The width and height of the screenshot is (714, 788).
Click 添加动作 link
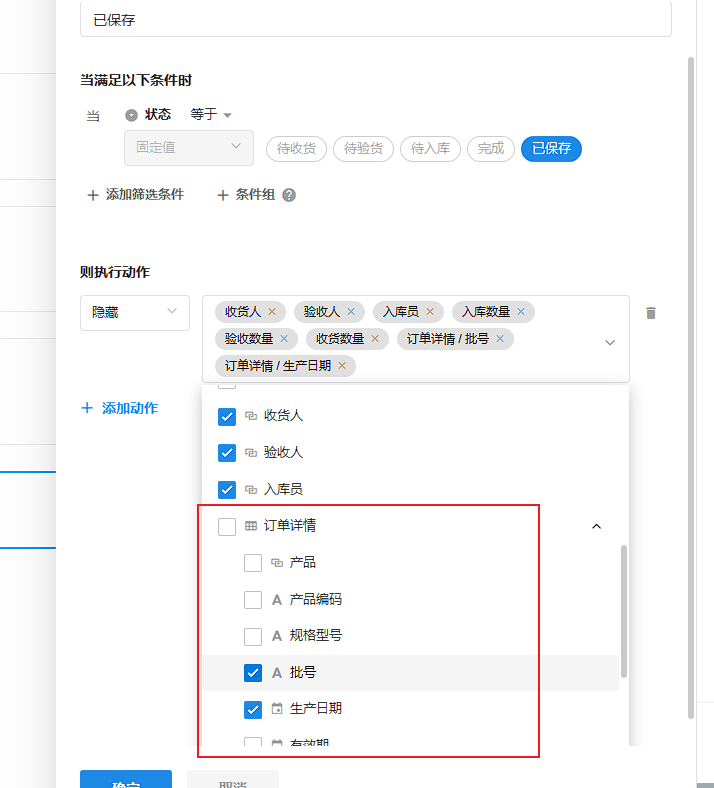[x=120, y=408]
